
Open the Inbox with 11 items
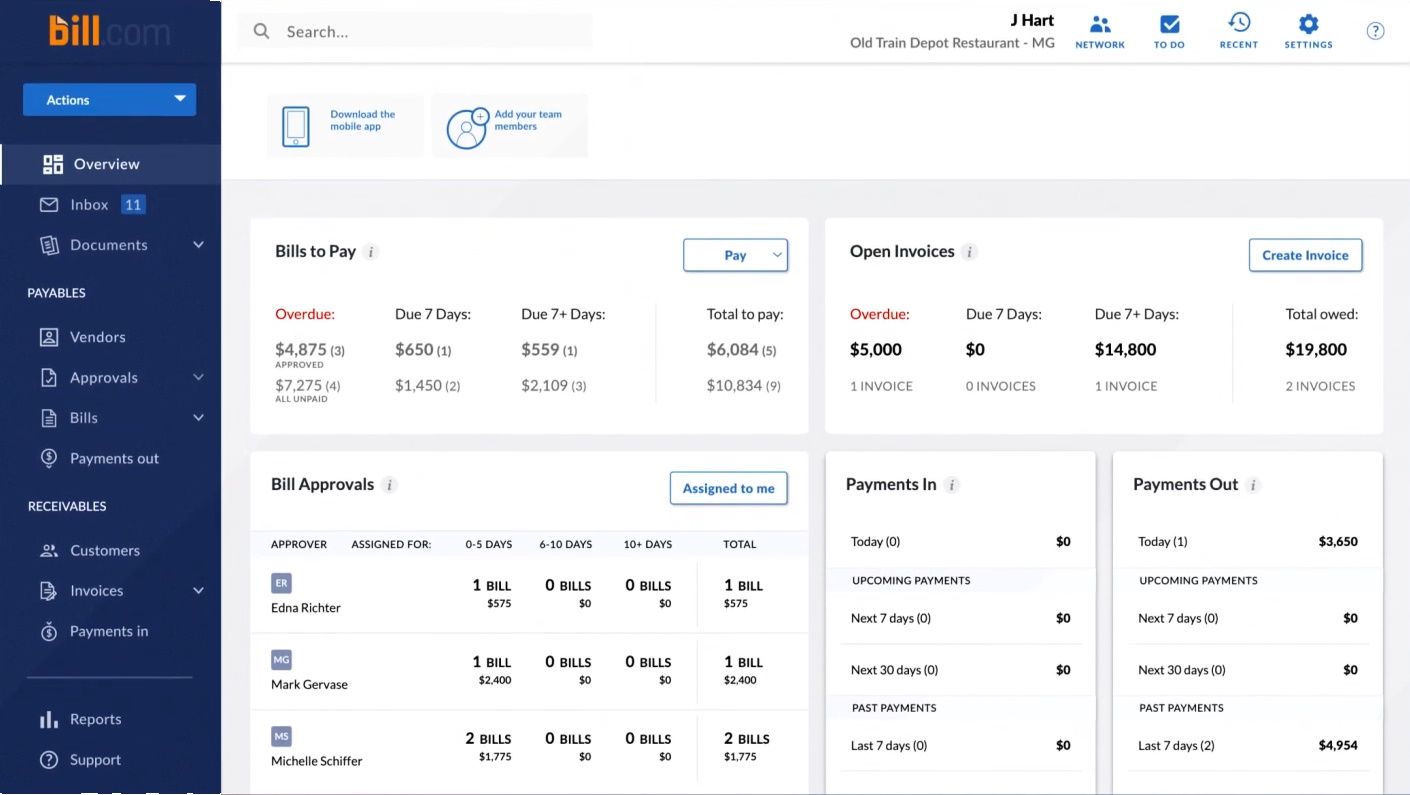tap(90, 203)
